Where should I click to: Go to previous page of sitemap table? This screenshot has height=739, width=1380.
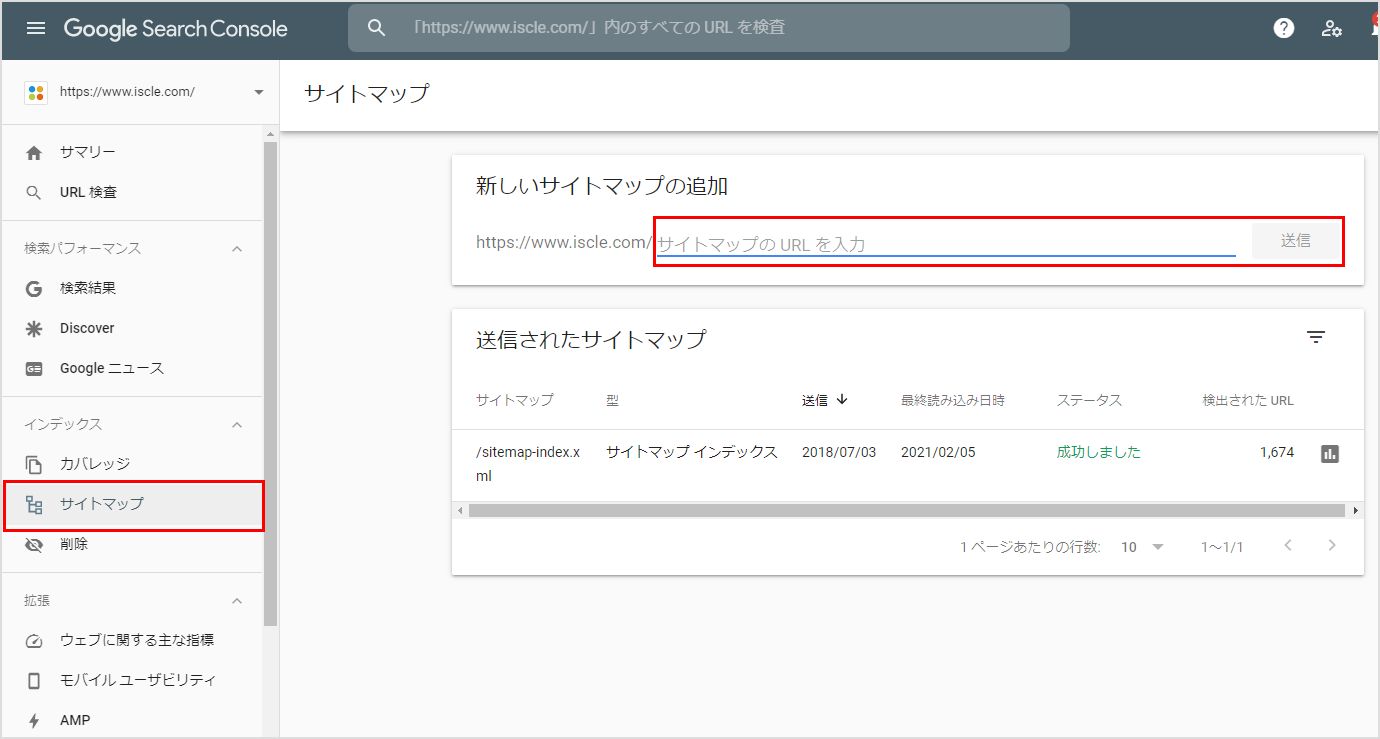[1288, 546]
